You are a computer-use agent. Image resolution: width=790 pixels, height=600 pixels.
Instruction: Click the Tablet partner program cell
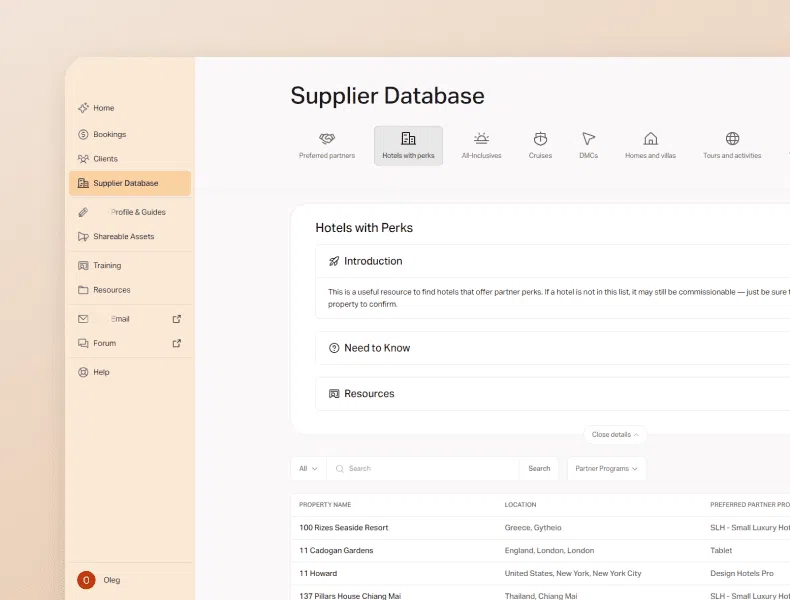tap(721, 551)
